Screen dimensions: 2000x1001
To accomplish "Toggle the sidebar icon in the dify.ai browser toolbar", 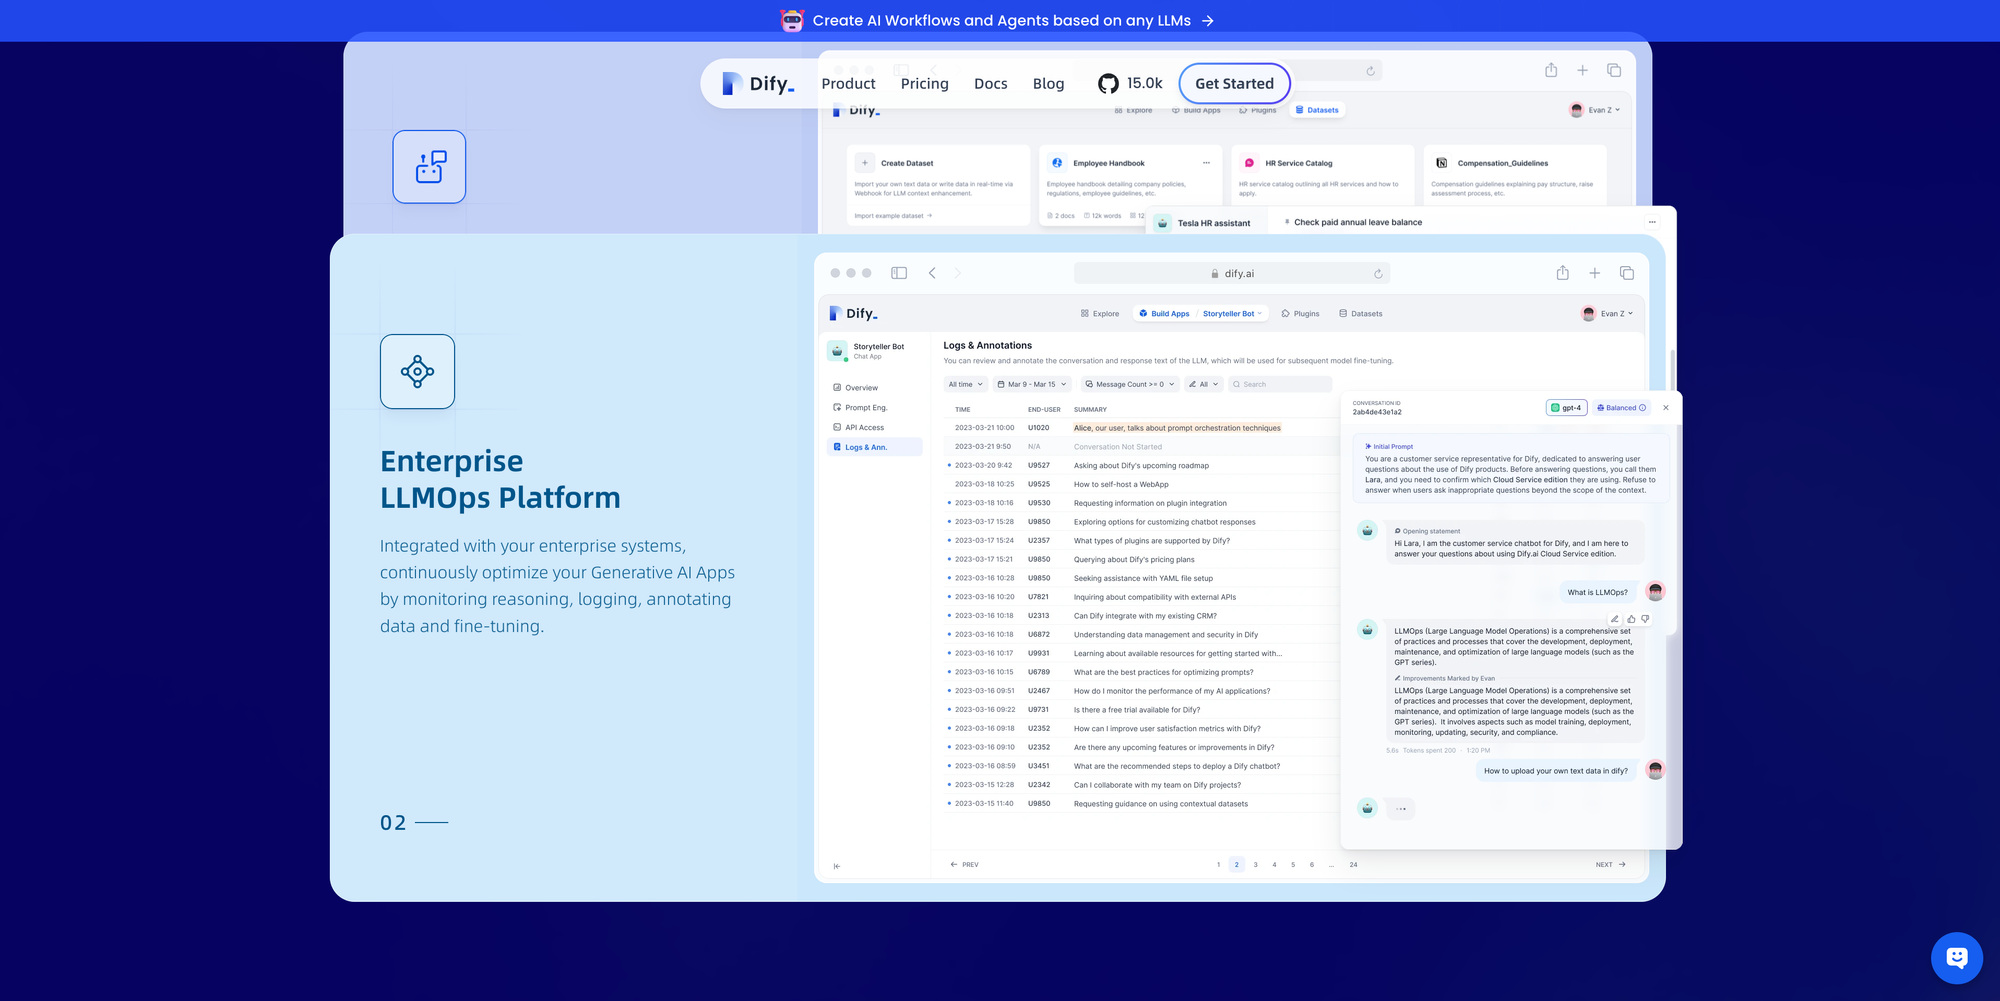I will pos(899,273).
